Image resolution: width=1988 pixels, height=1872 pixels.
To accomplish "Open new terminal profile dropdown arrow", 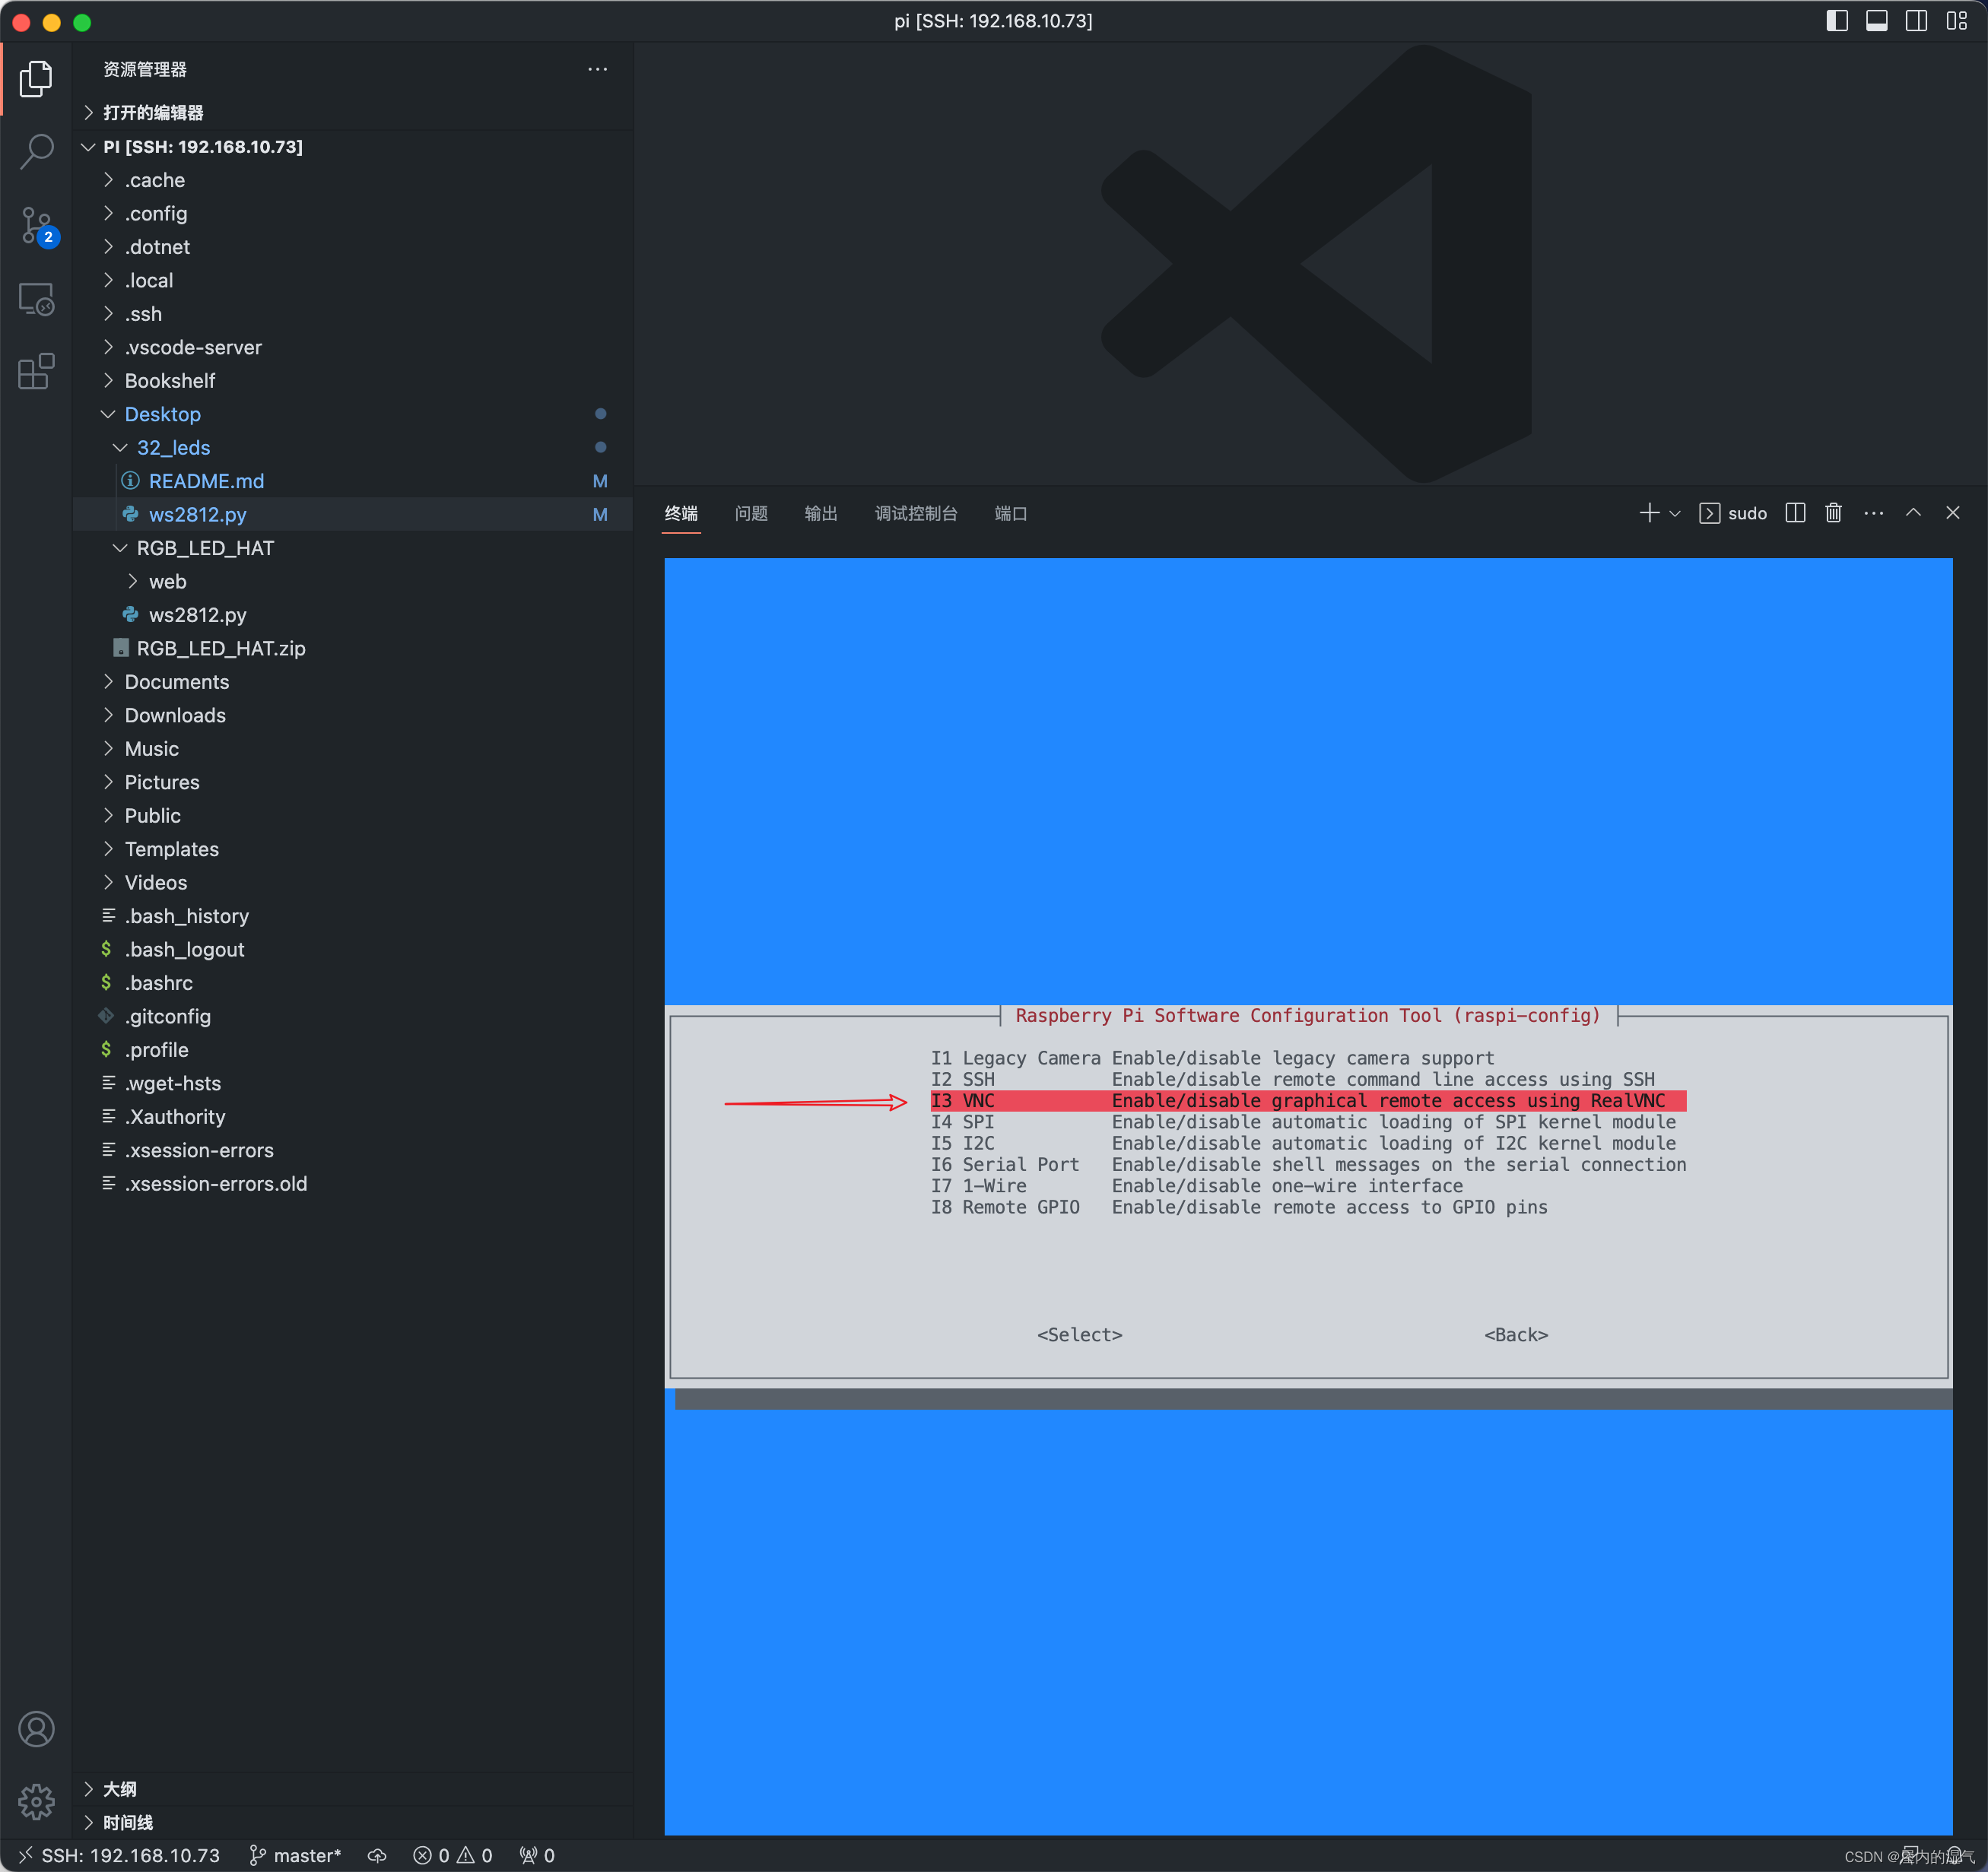I will 1675,514.
